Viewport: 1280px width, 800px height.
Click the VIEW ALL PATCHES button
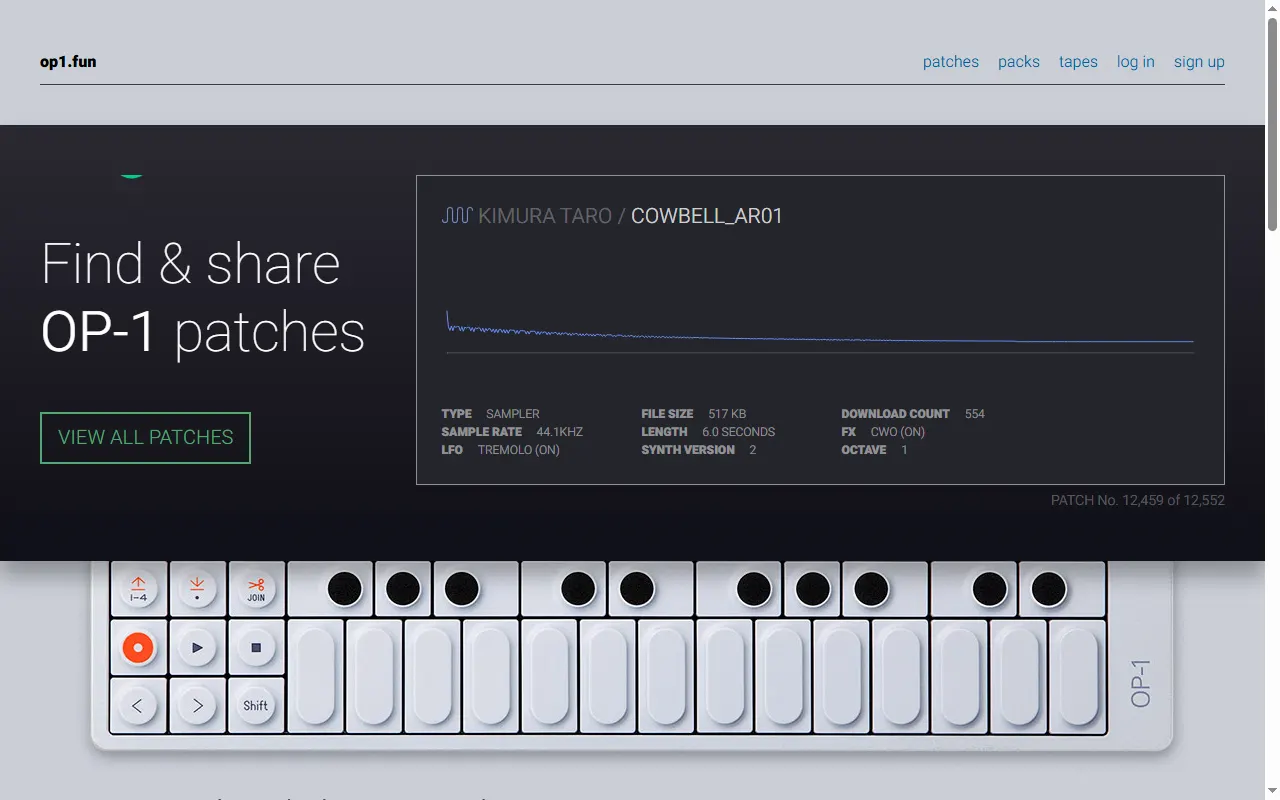pyautogui.click(x=145, y=438)
